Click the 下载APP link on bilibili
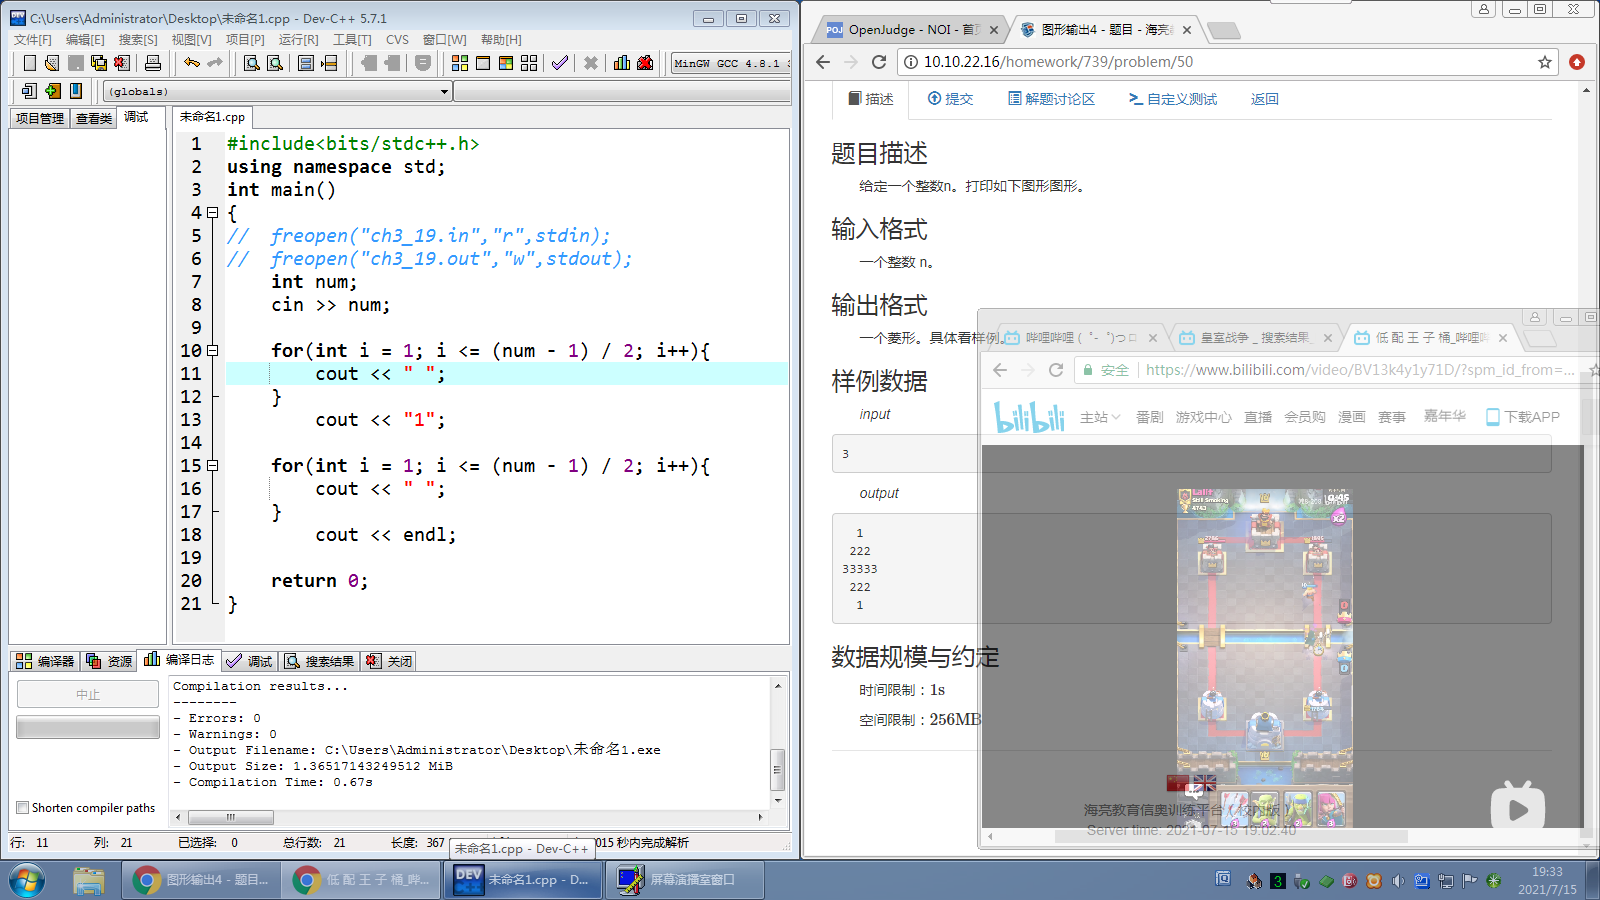The width and height of the screenshot is (1600, 900). pos(1523,417)
